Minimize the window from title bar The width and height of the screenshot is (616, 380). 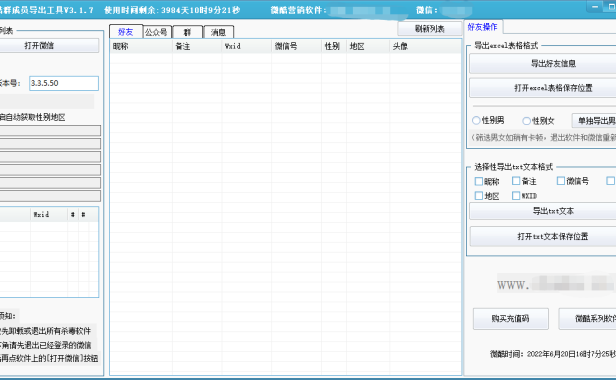point(595,7)
